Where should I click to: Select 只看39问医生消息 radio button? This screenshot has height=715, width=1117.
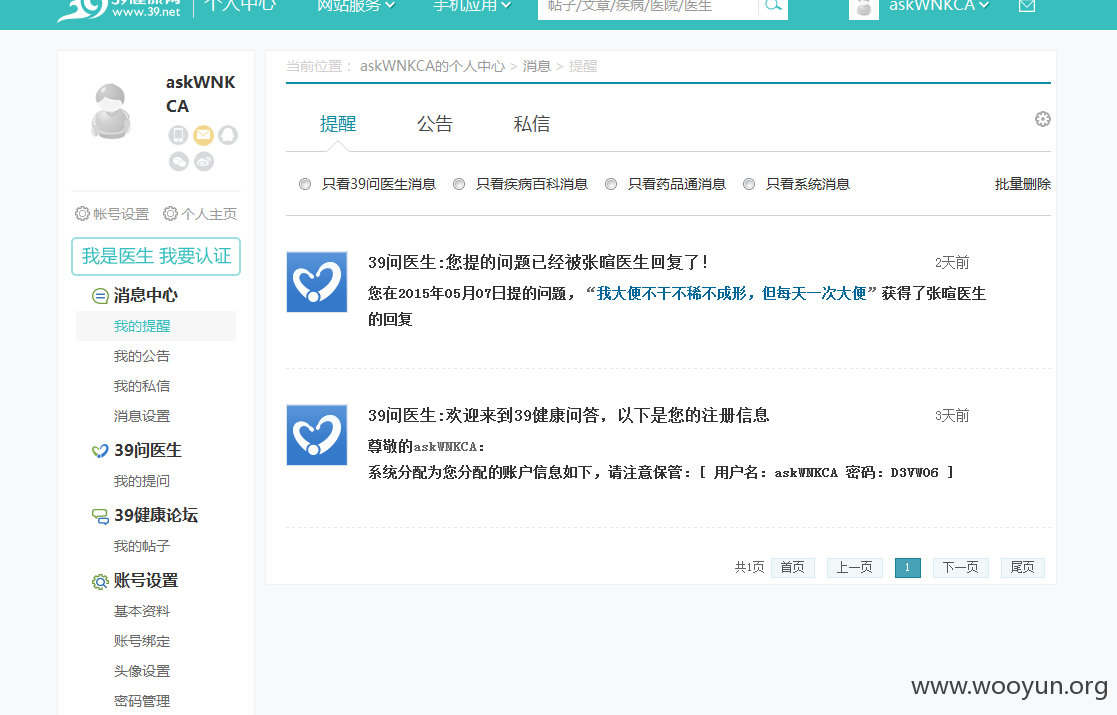[305, 184]
